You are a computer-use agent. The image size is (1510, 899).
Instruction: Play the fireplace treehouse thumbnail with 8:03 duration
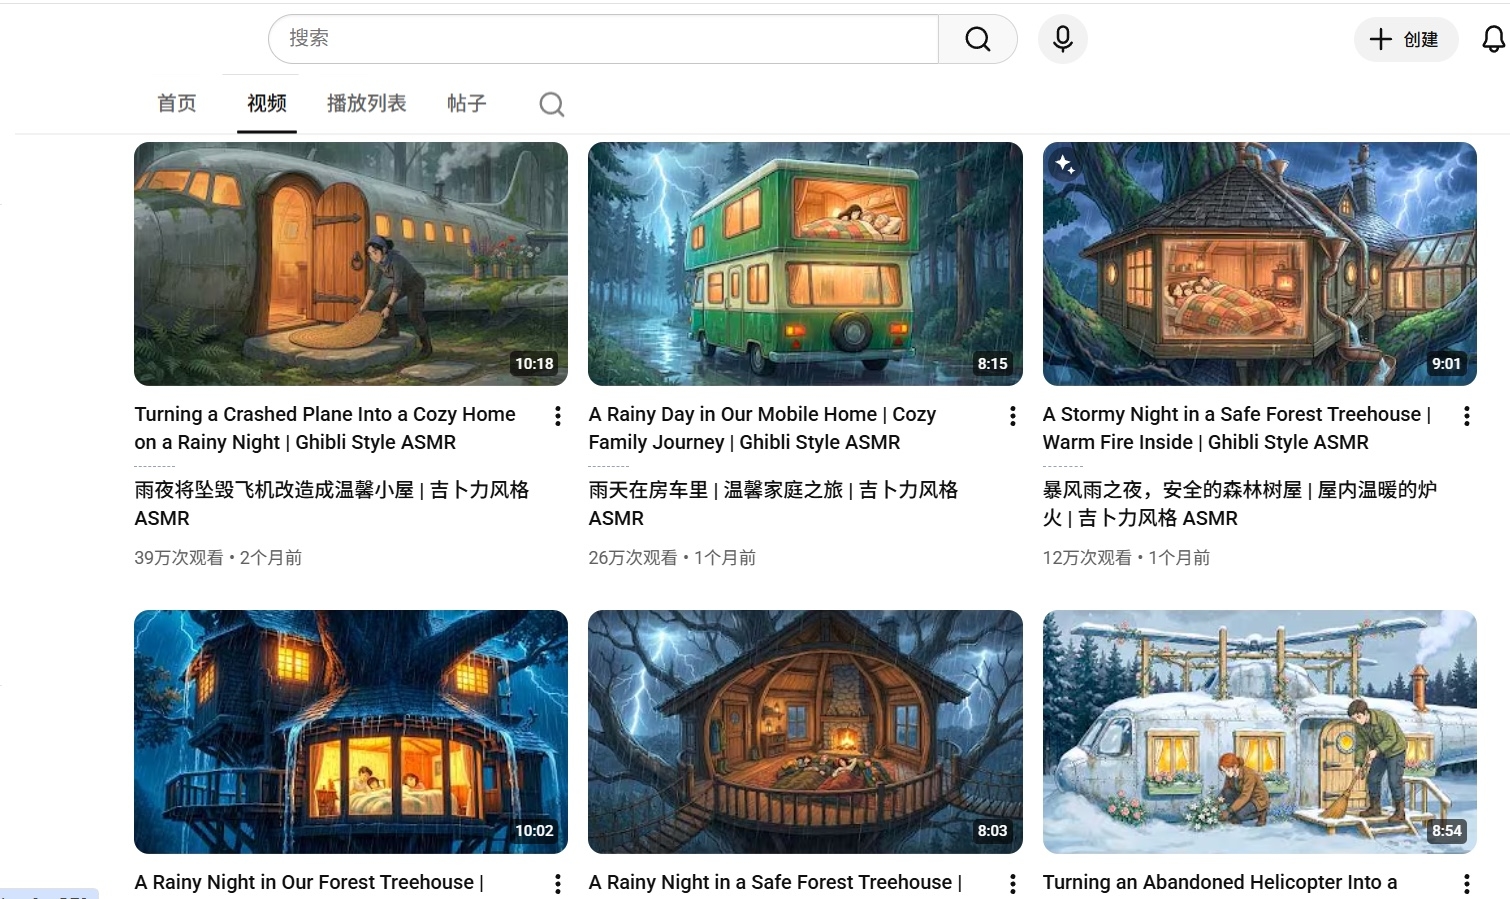tap(805, 731)
